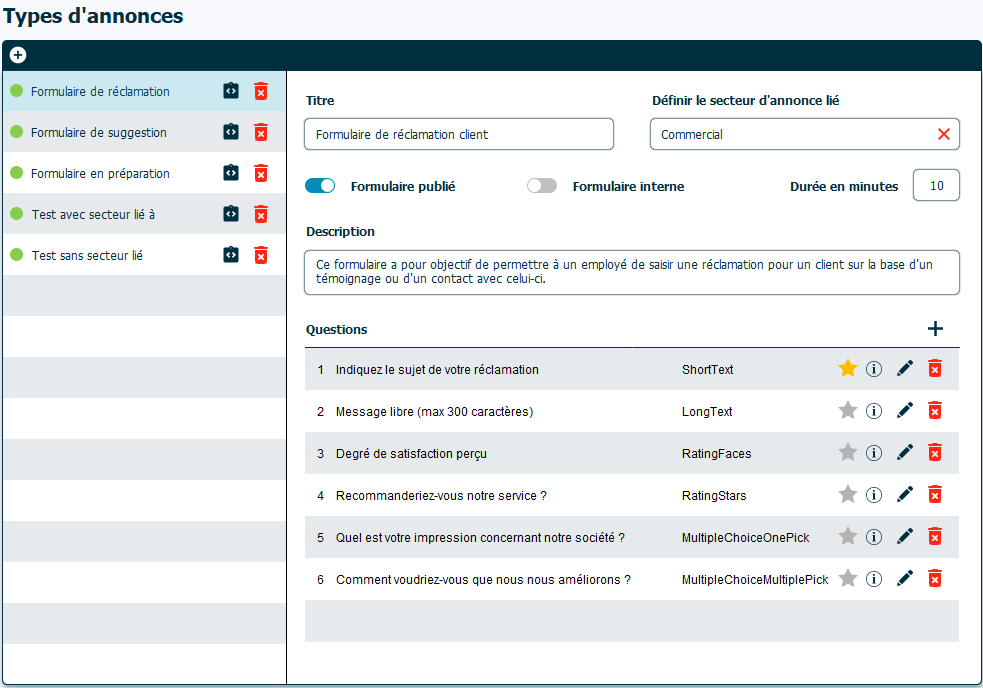Click the Durée en minutes field
The width and height of the screenshot is (983, 688).
936,186
